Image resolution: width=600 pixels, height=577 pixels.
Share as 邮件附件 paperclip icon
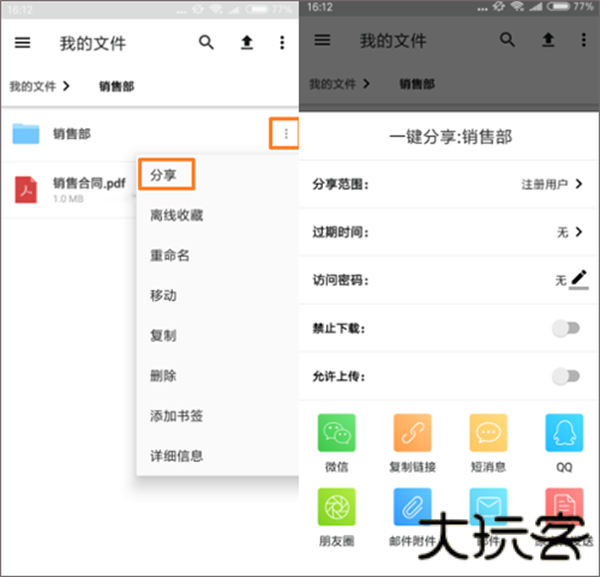click(x=412, y=507)
